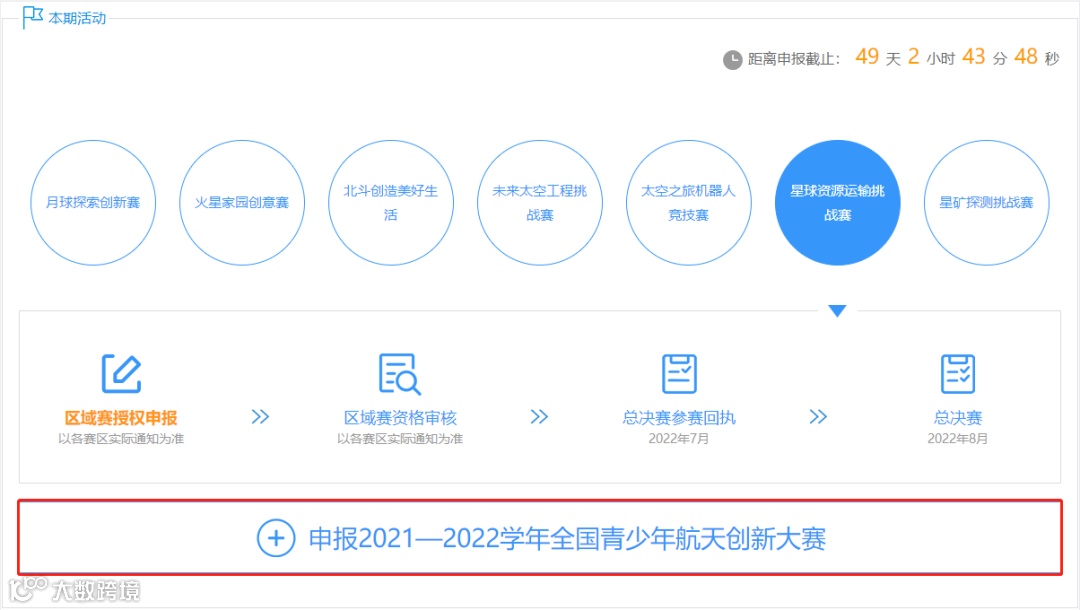Choose 未来太空工程挑战赛 circle

coord(539,202)
